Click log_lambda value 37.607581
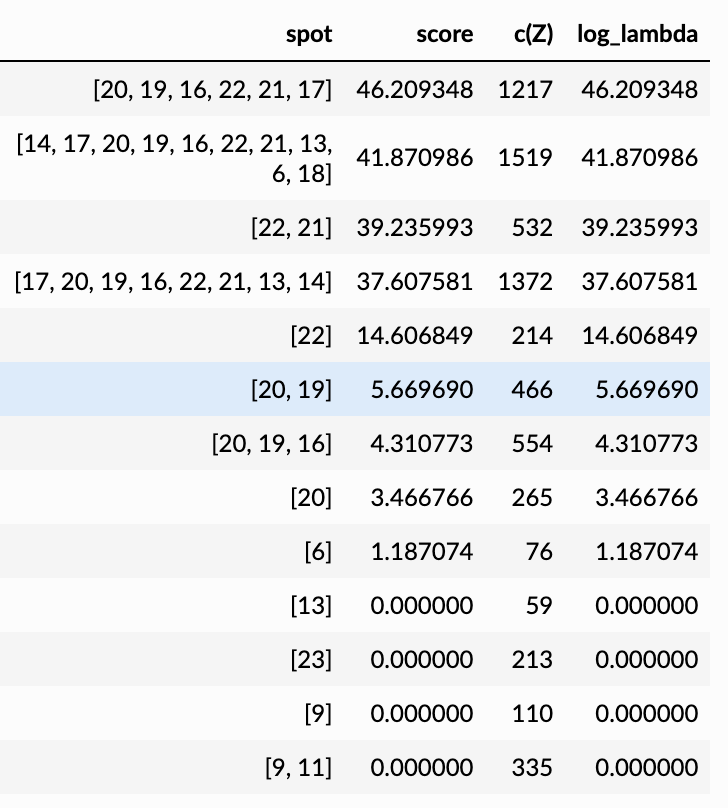Screen dimensions: 728x808 tap(639, 282)
